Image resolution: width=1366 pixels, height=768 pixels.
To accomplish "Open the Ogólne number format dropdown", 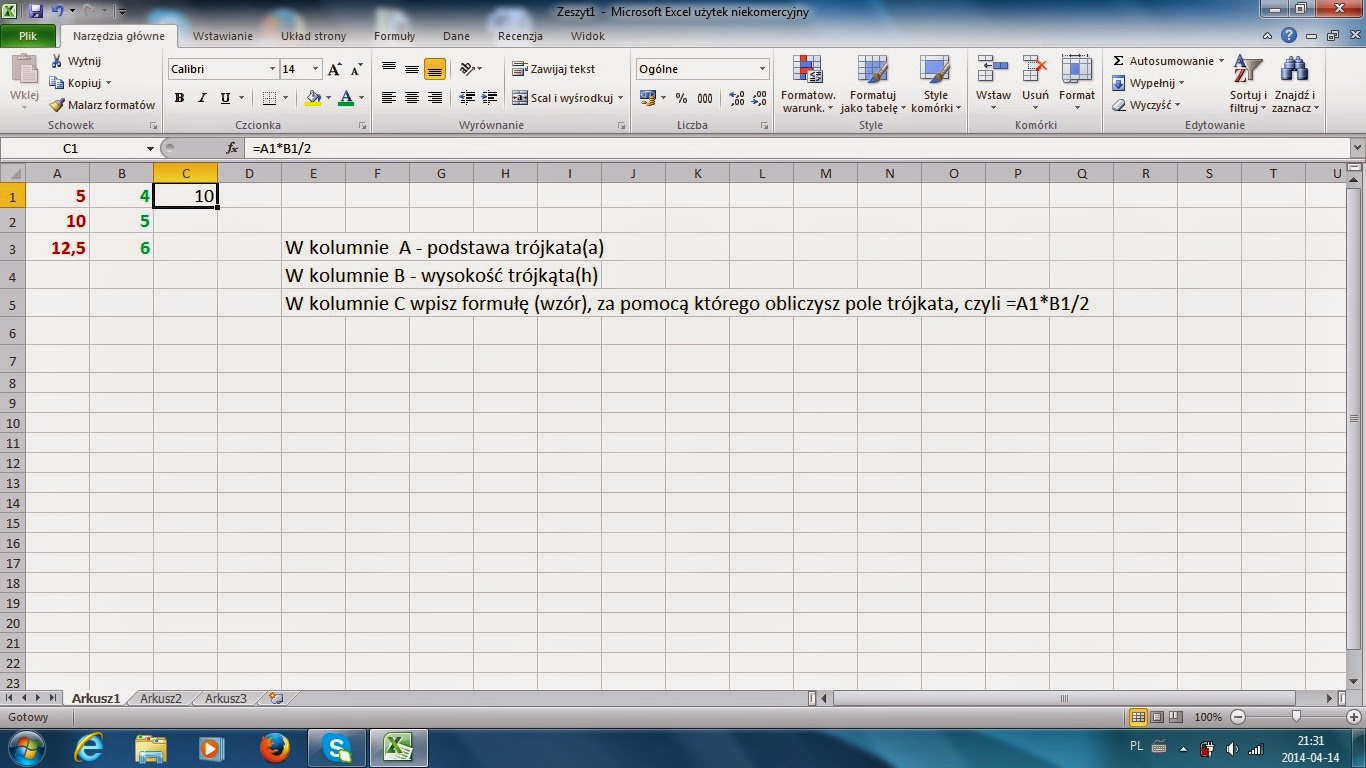I will click(x=762, y=69).
